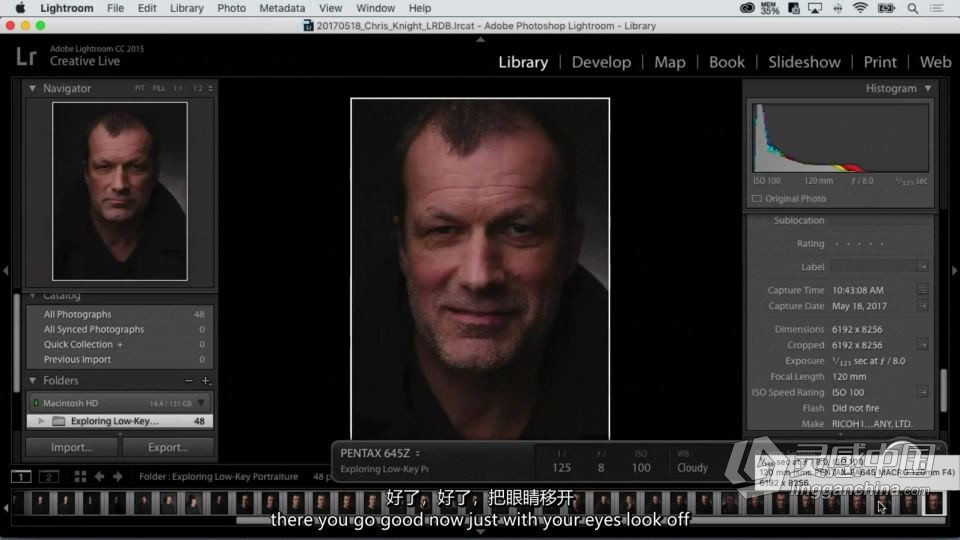Switch to the Develop module

(601, 62)
